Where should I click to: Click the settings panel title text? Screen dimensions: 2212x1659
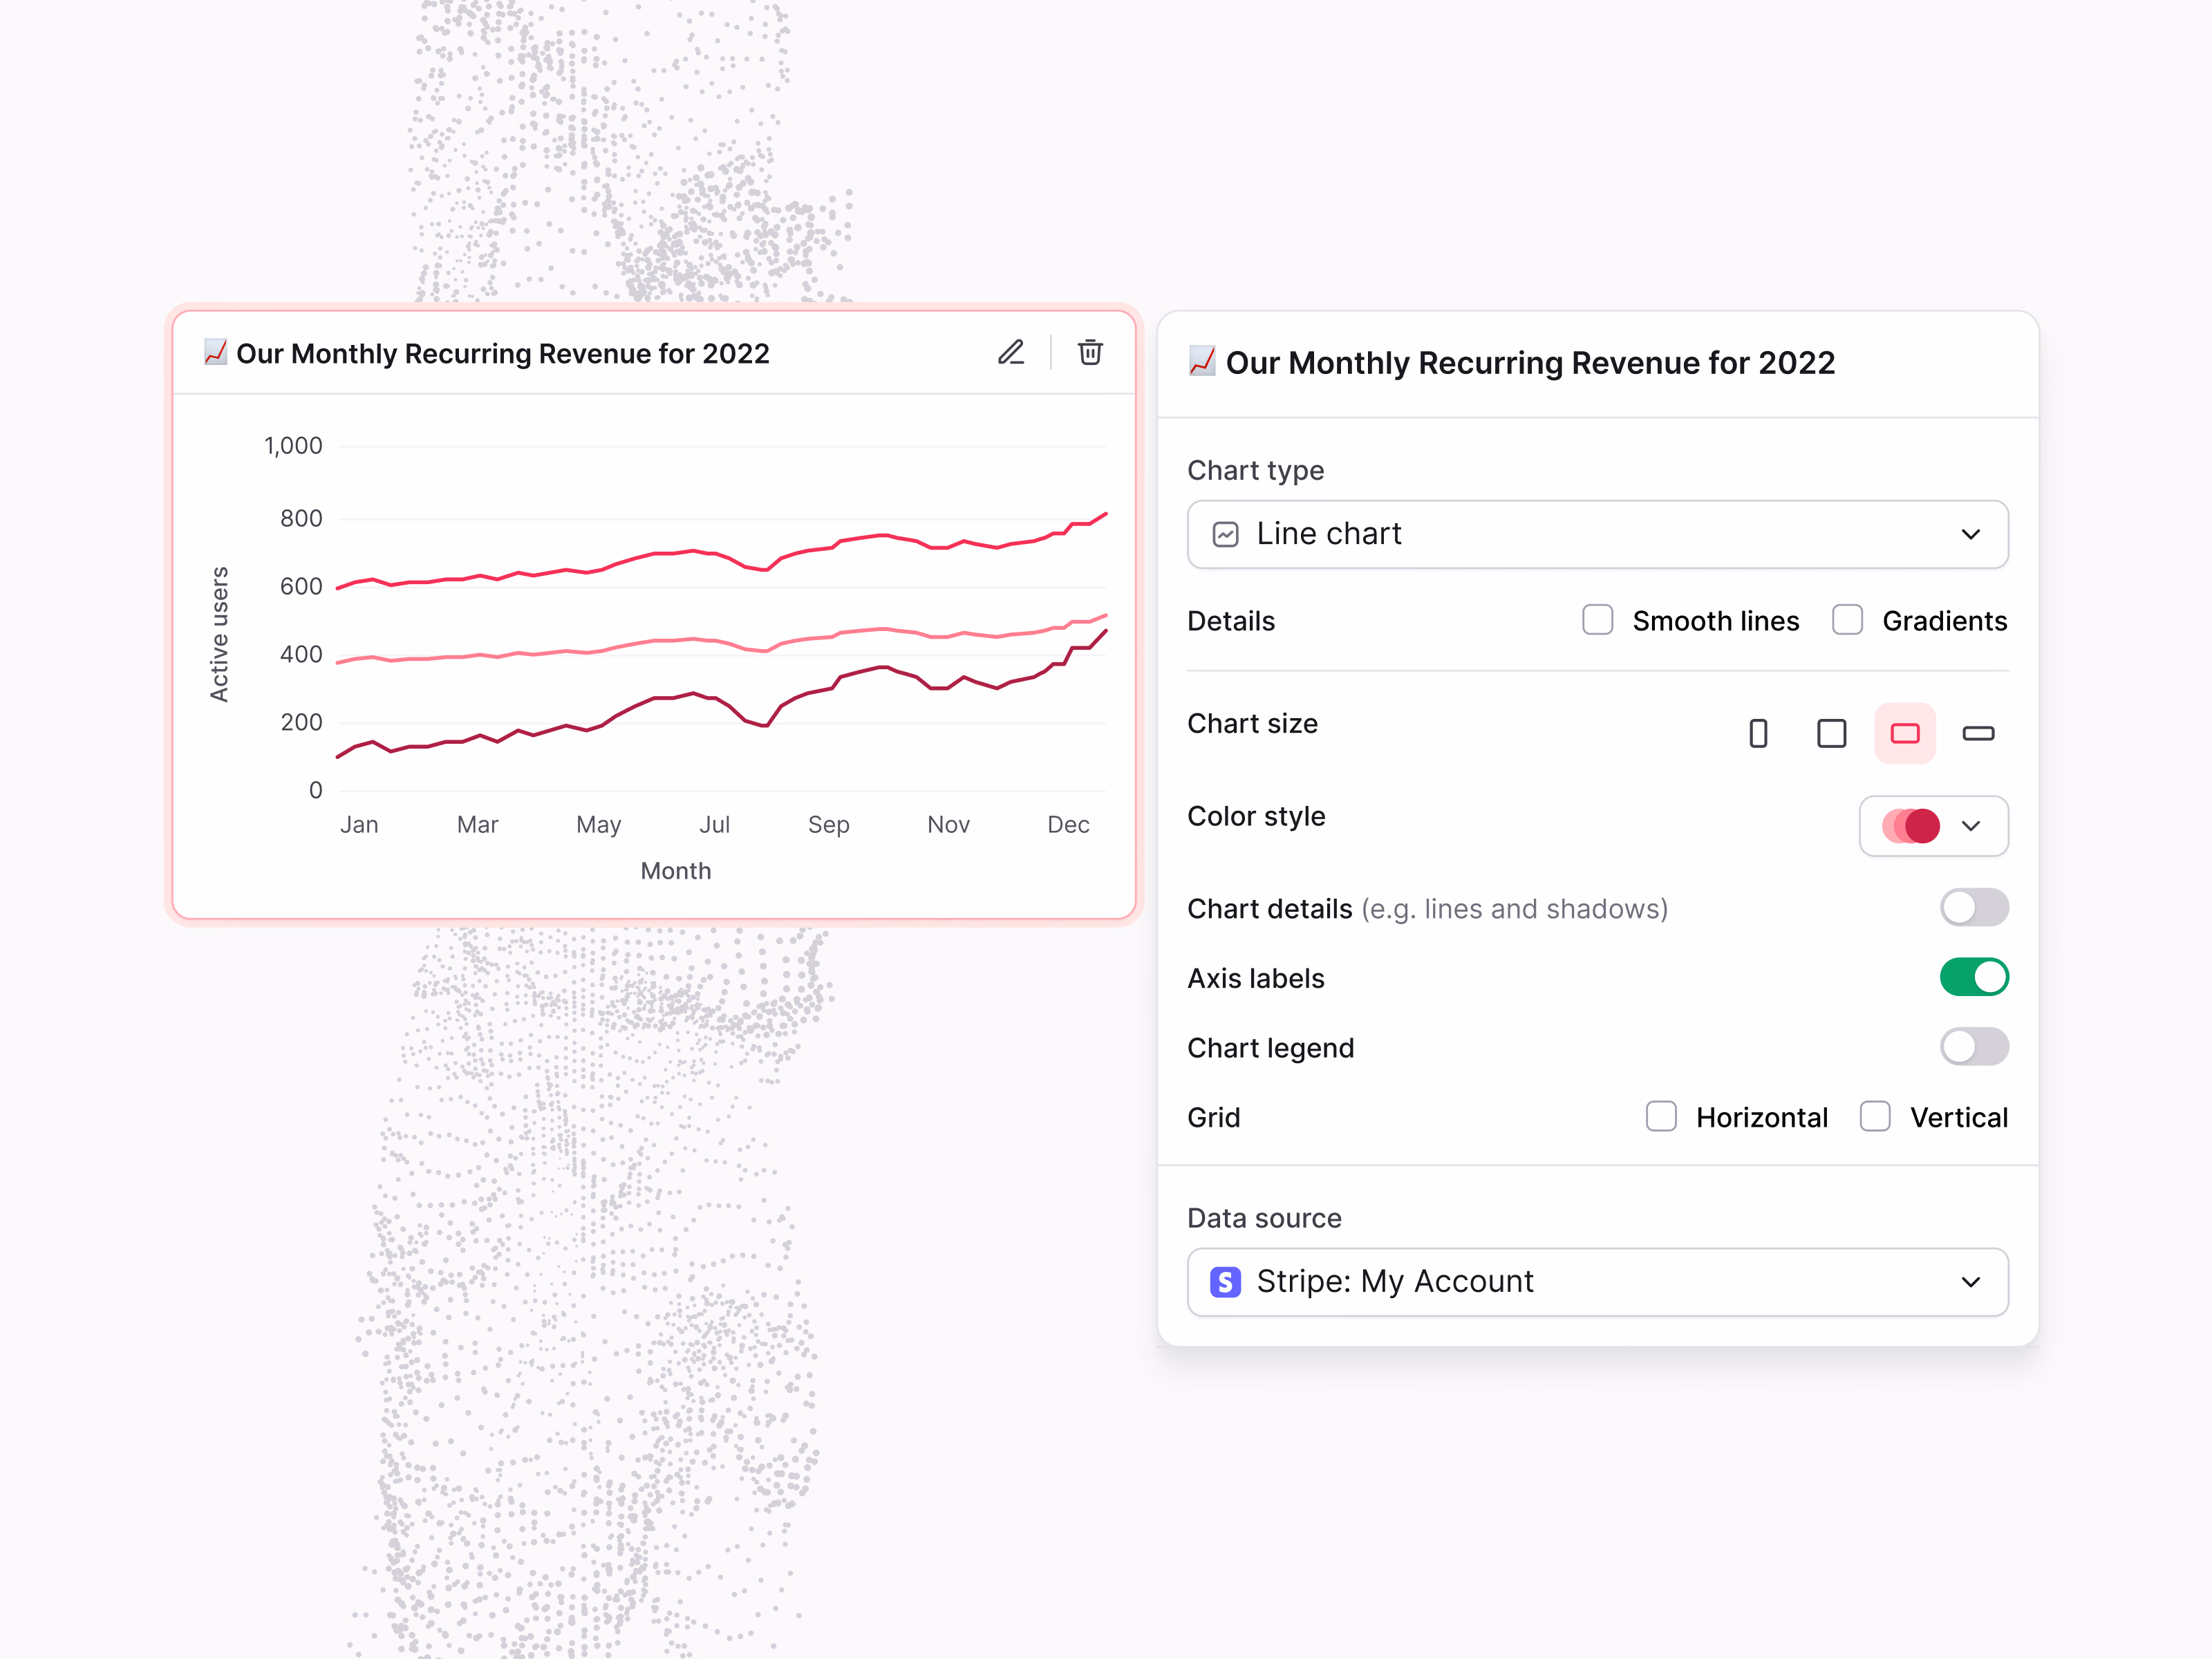(1530, 362)
